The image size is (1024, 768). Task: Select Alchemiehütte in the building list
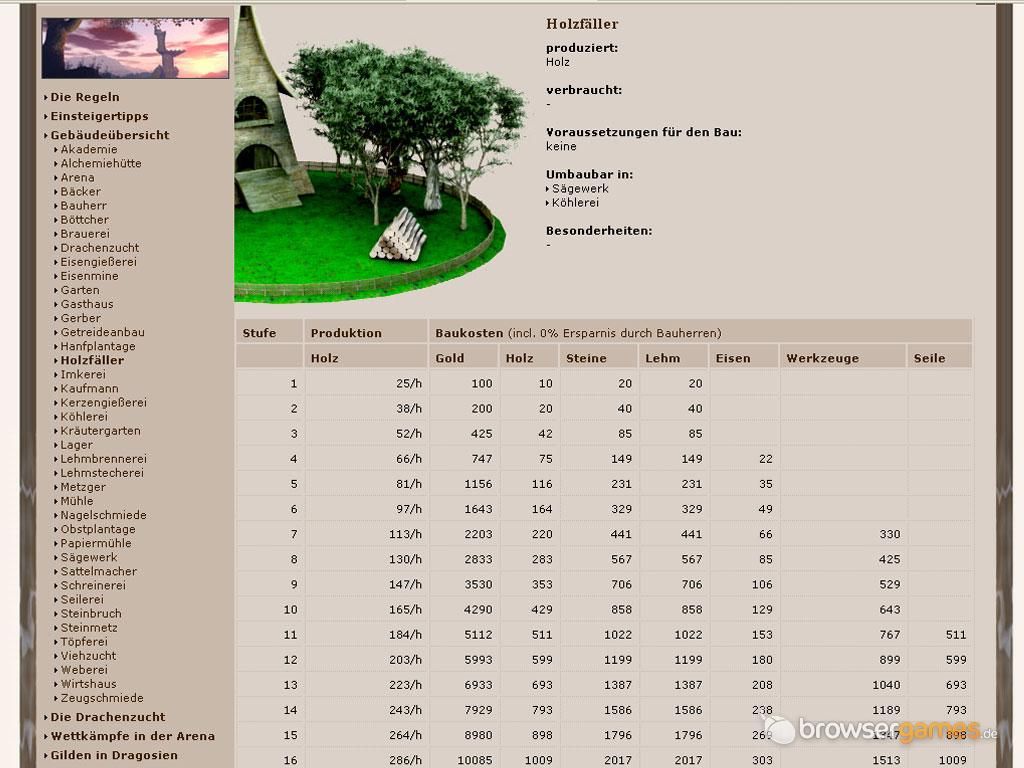click(101, 163)
